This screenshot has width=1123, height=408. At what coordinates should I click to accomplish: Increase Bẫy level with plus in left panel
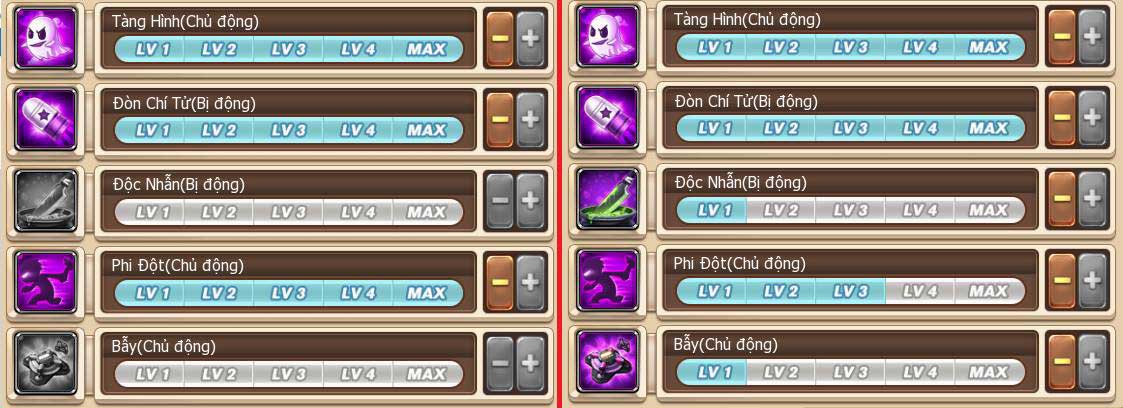point(531,364)
